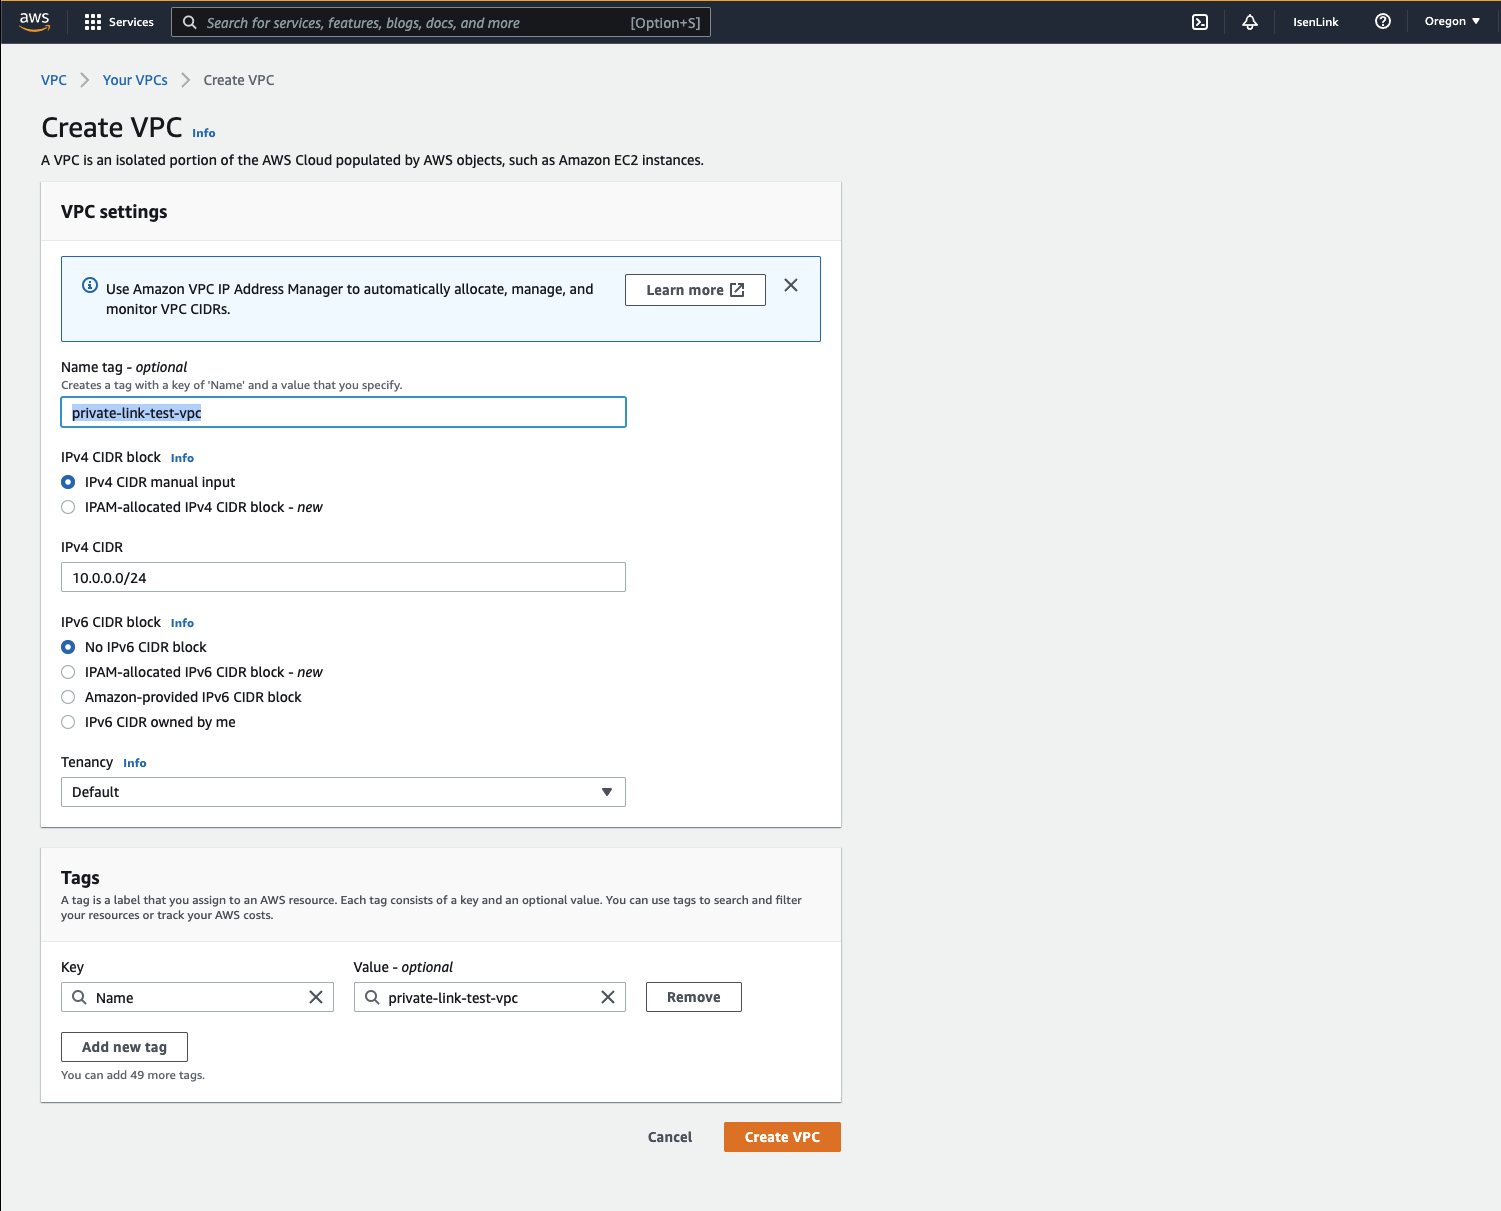Select IPAM-allocated IPv4 CIDR block option

pos(68,507)
